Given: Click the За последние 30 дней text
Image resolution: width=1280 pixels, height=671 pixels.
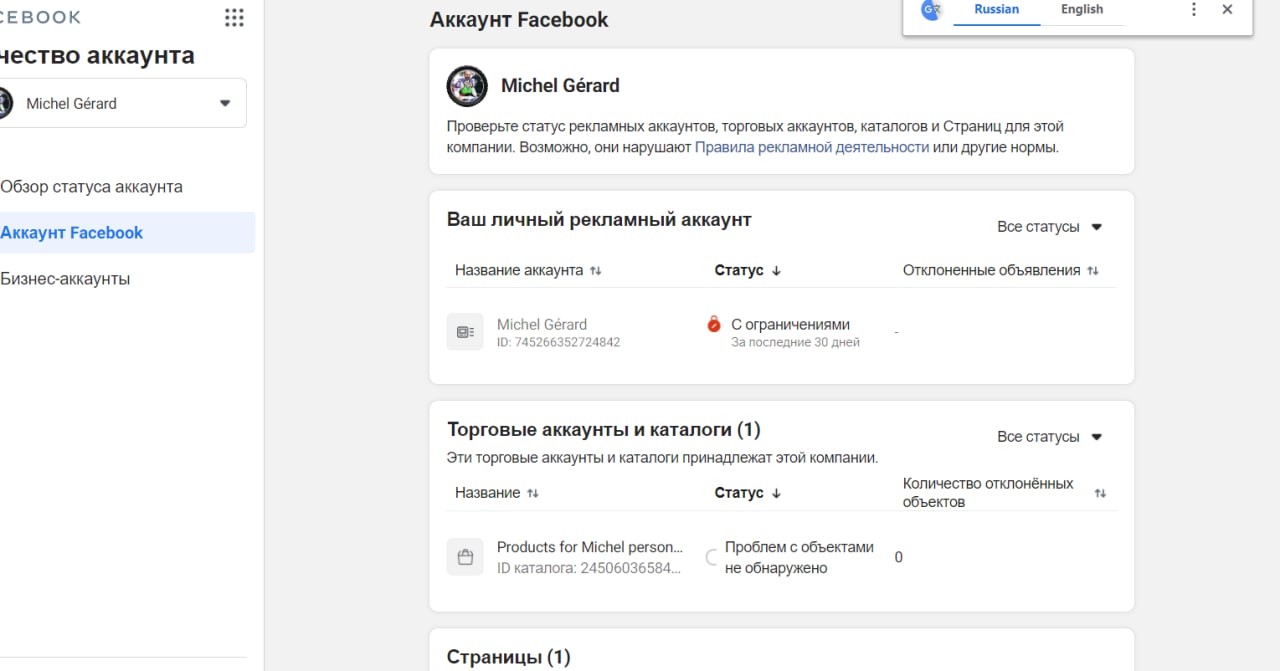Looking at the screenshot, I should pyautogui.click(x=795, y=342).
